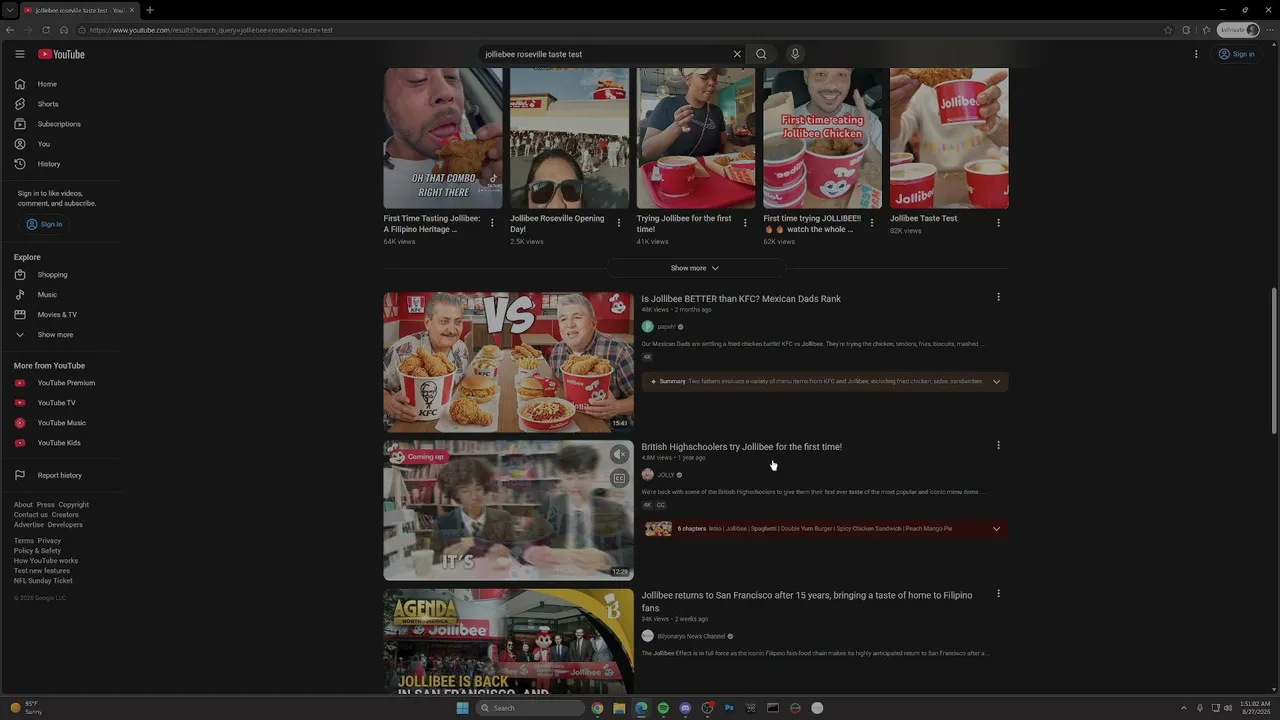Open the InPrivate profile button
Screen dimensions: 1280x720
(1238, 30)
